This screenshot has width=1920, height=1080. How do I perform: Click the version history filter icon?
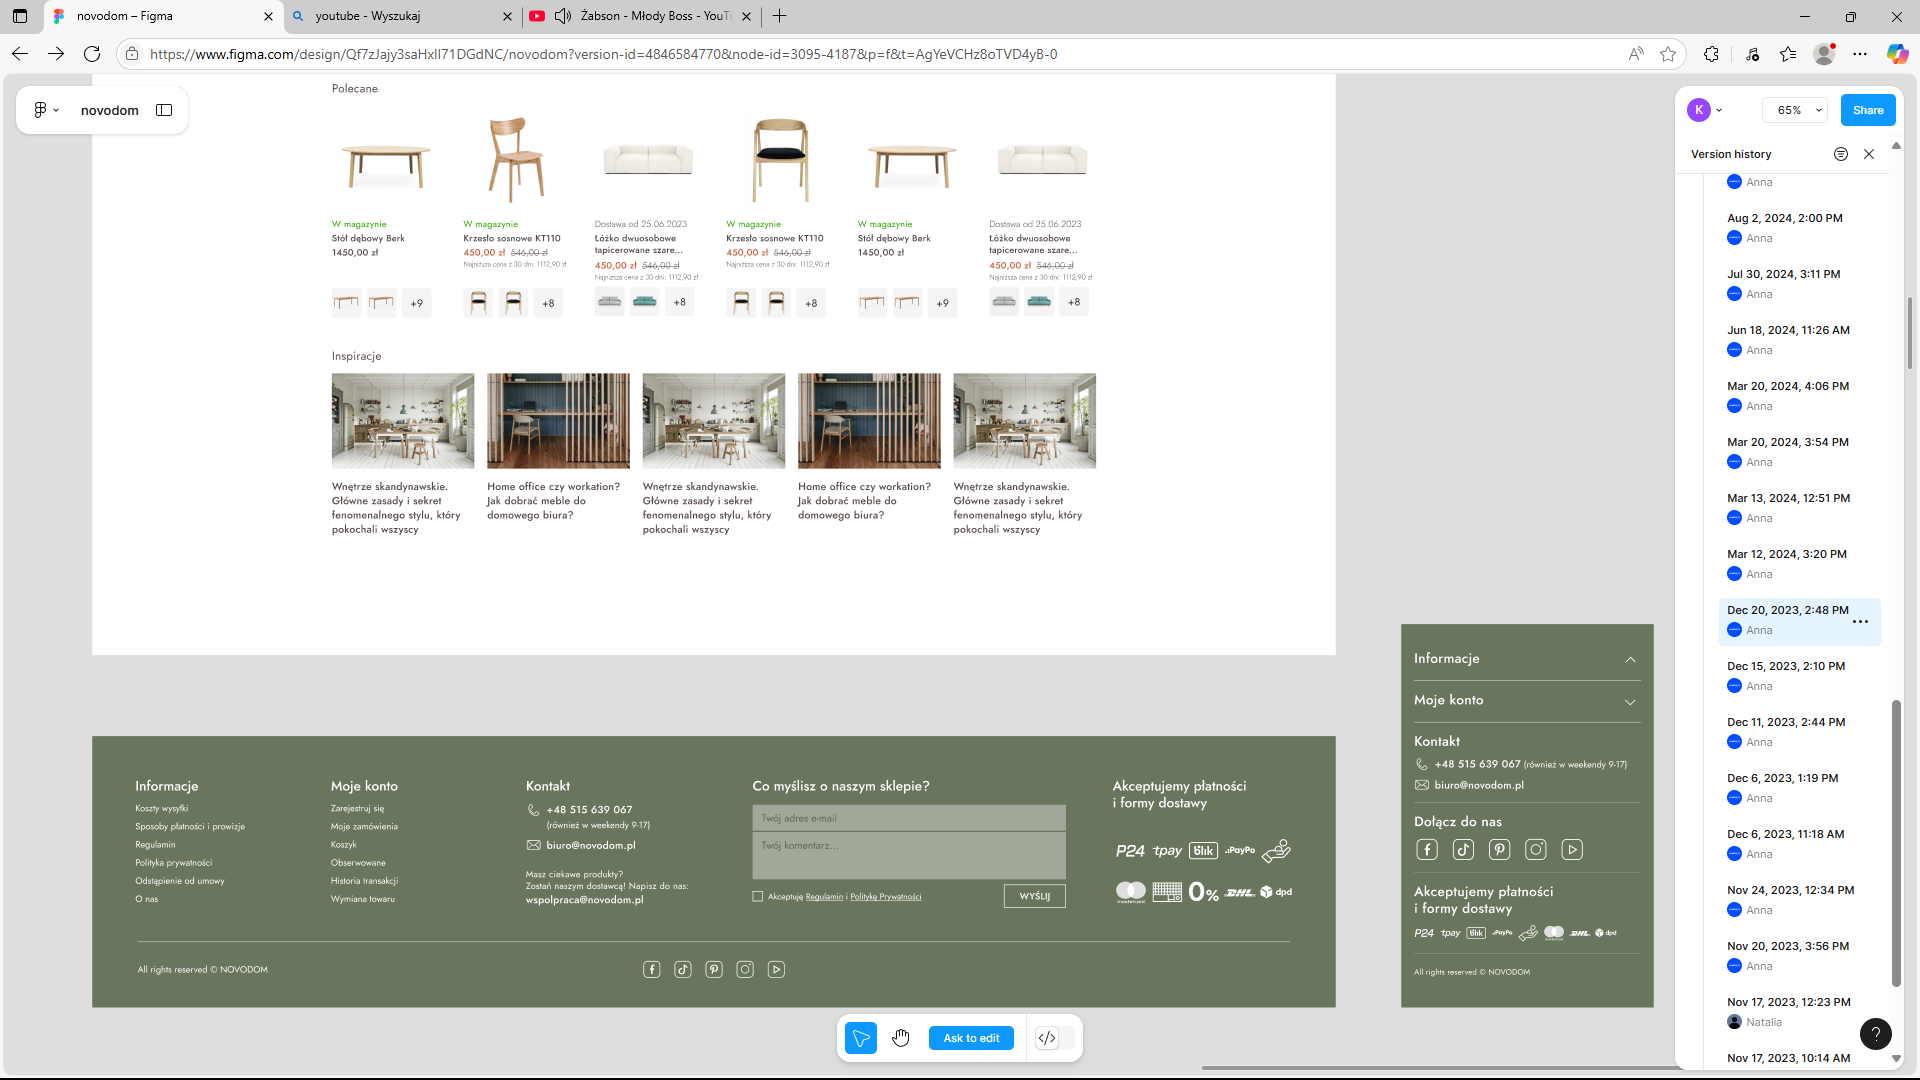point(1840,154)
